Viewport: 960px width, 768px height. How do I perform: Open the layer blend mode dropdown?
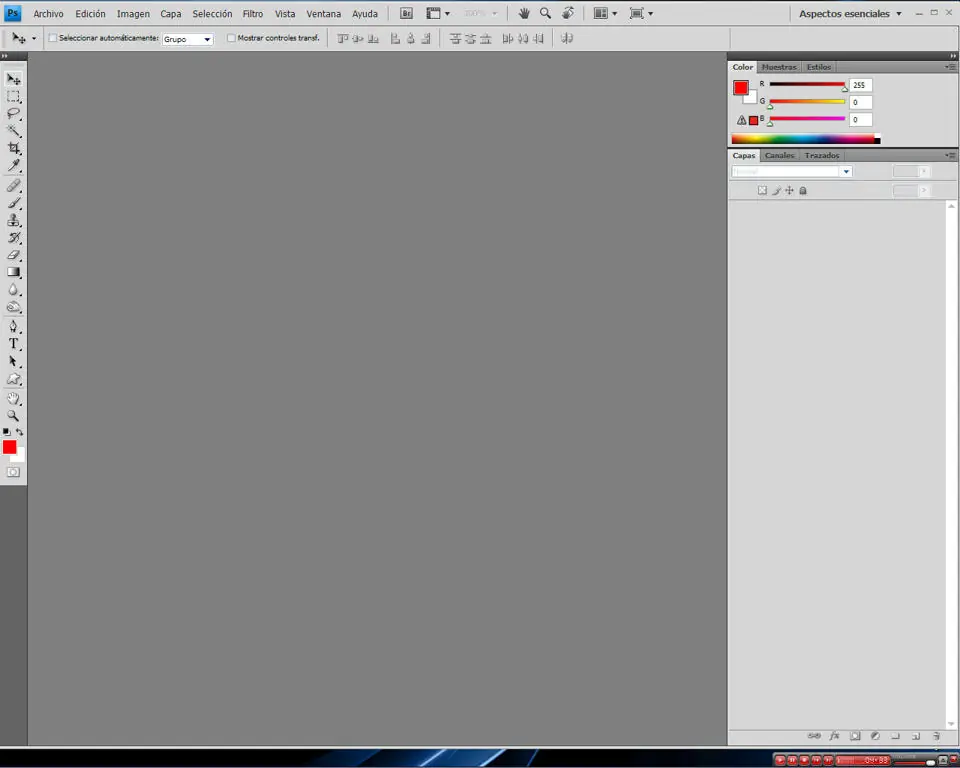coord(792,171)
